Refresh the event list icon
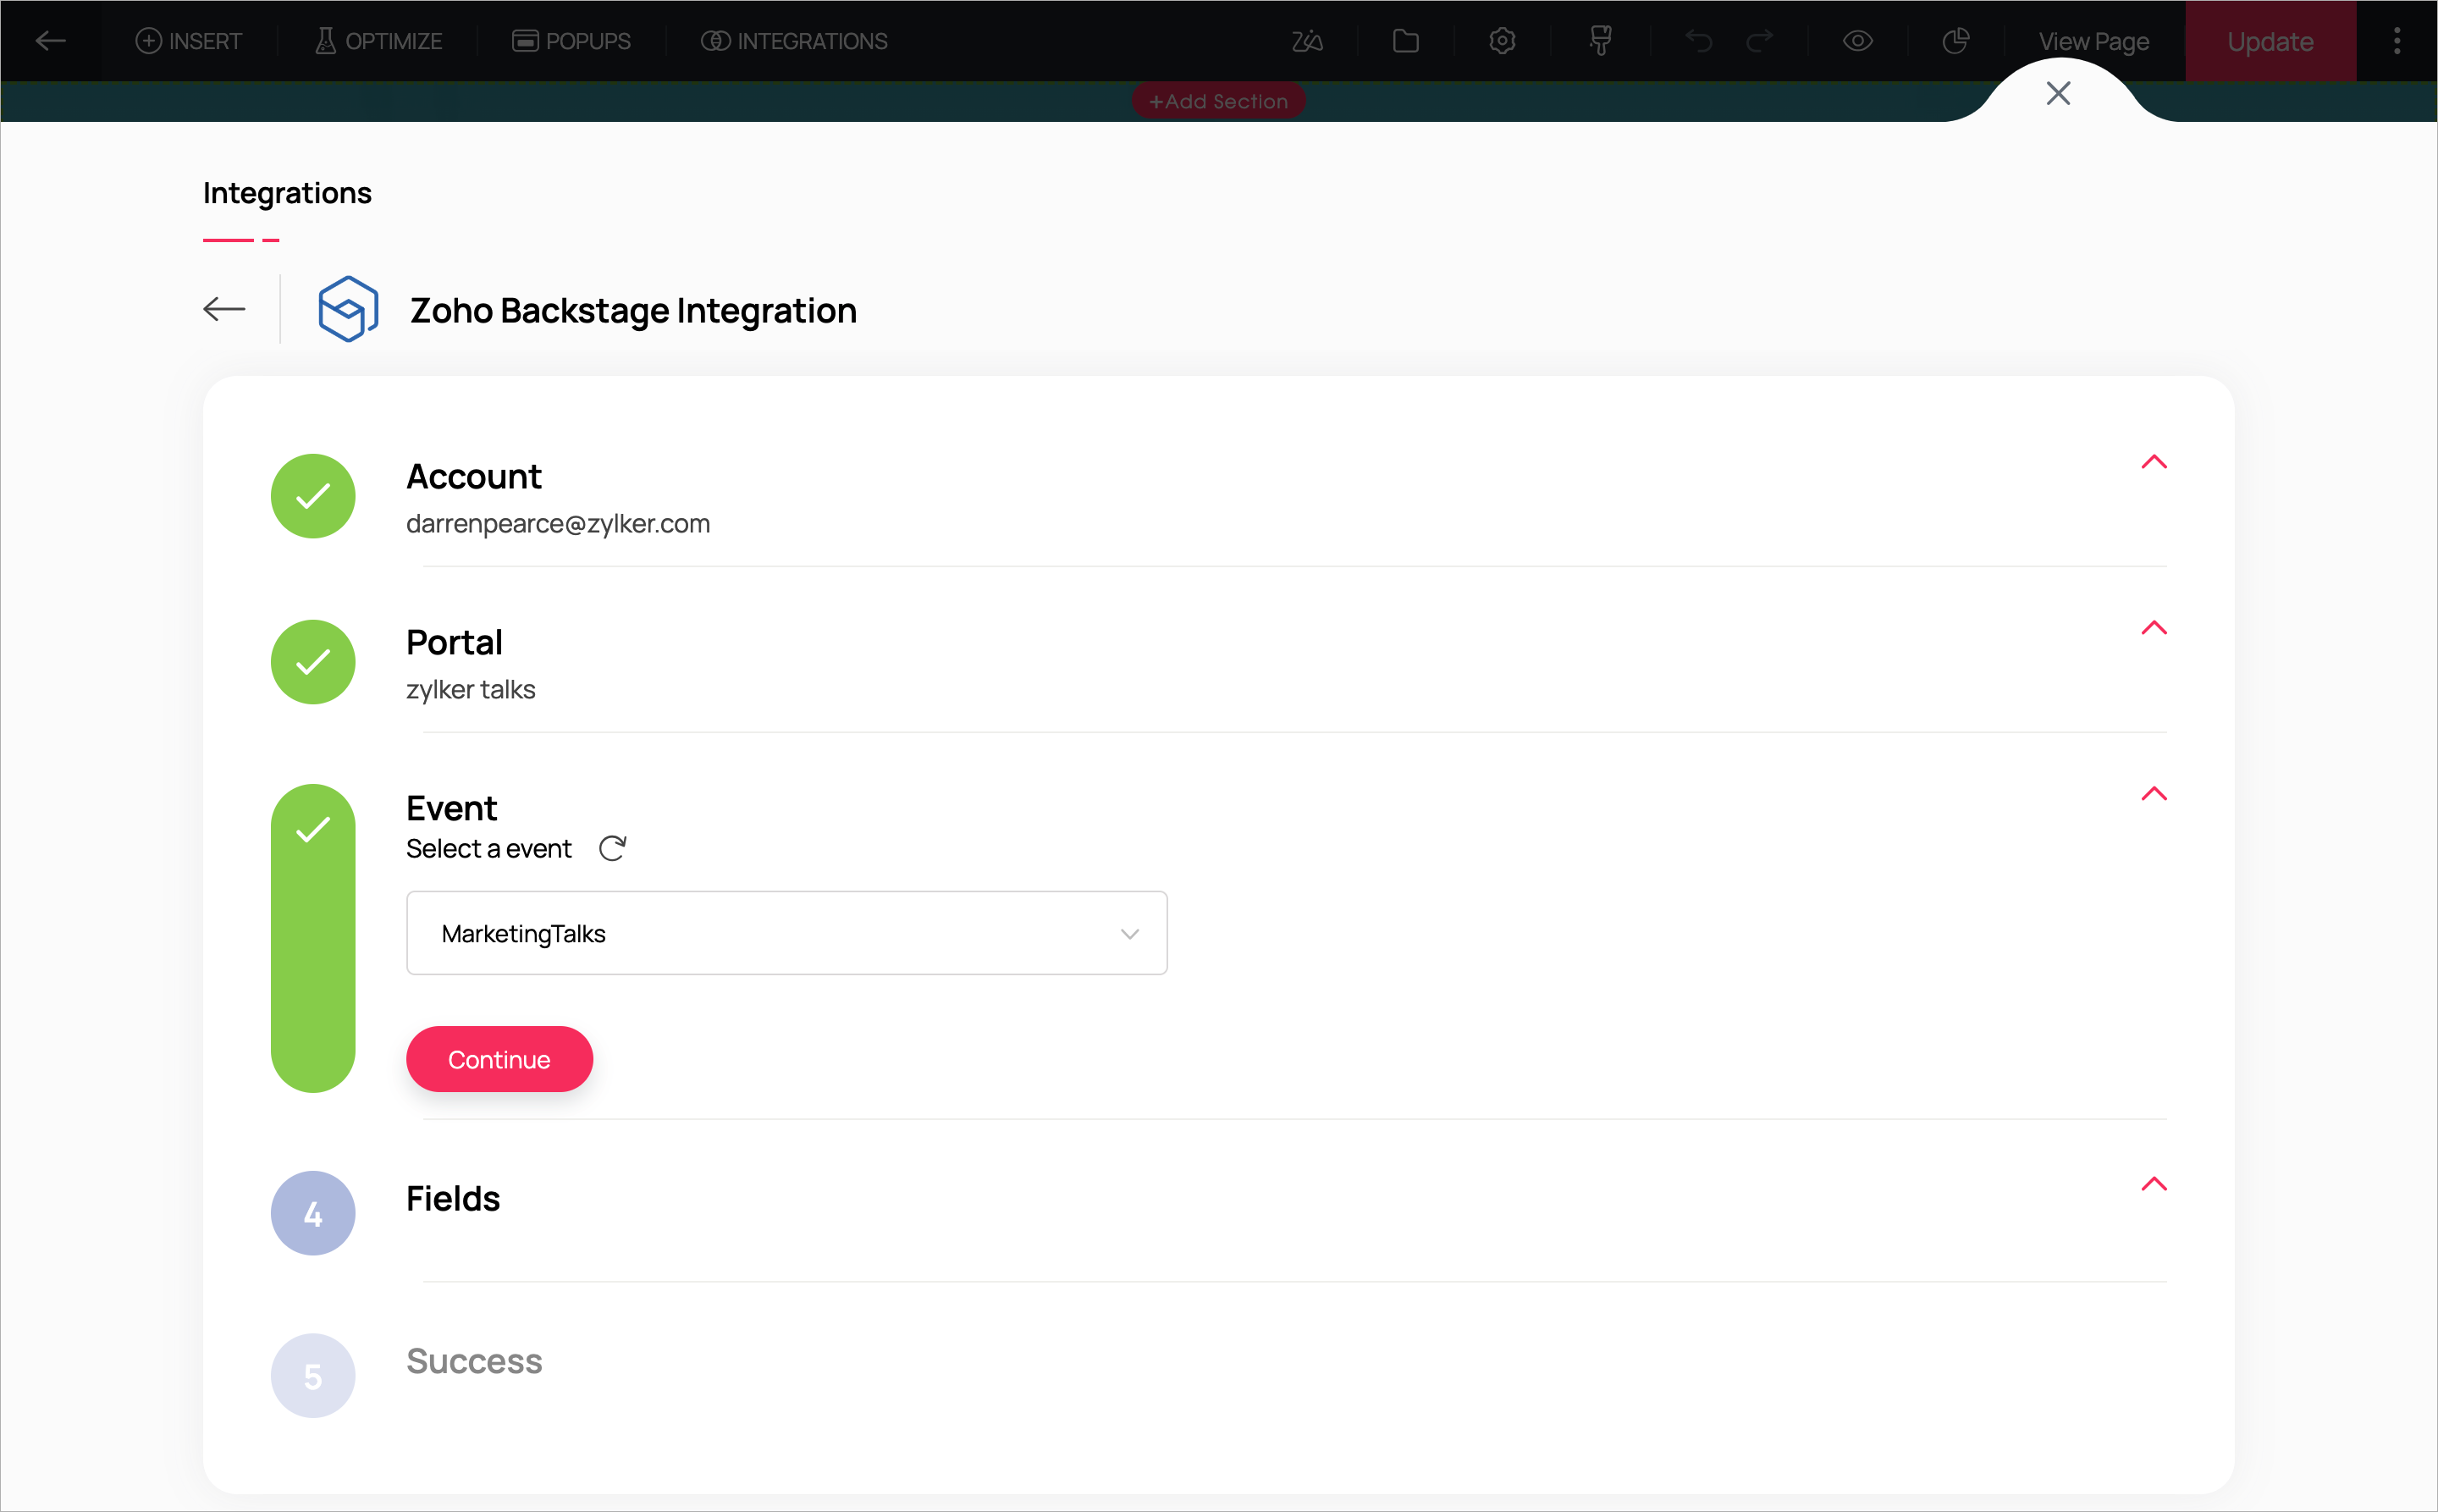Screen dimensions: 2438x1512 coord(612,848)
